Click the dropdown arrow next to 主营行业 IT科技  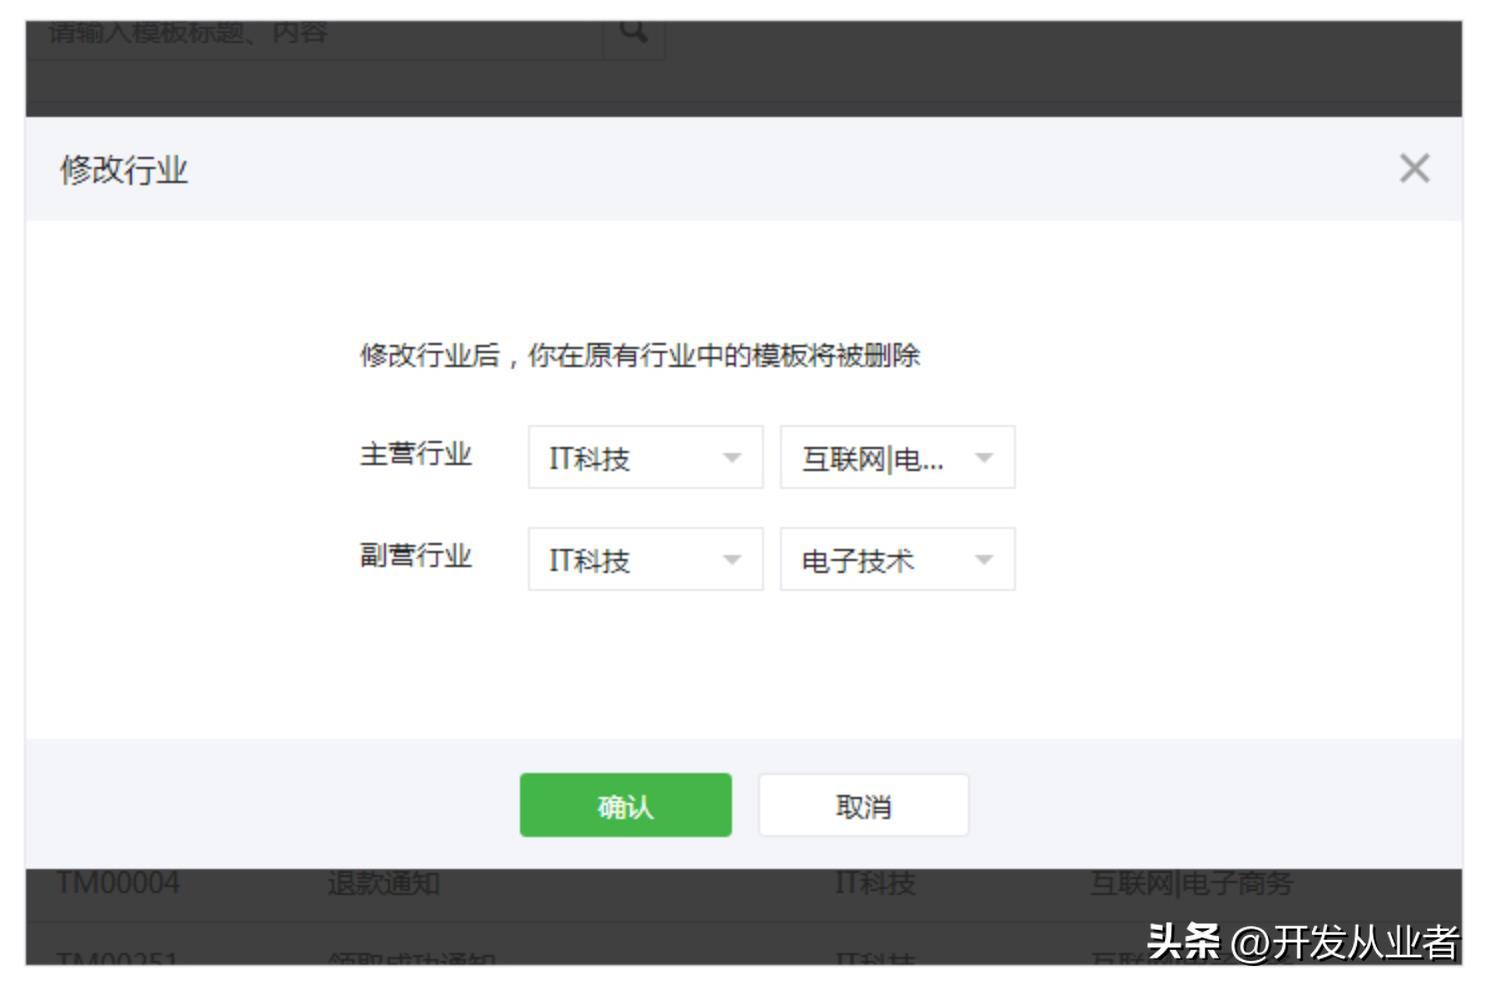[733, 457]
